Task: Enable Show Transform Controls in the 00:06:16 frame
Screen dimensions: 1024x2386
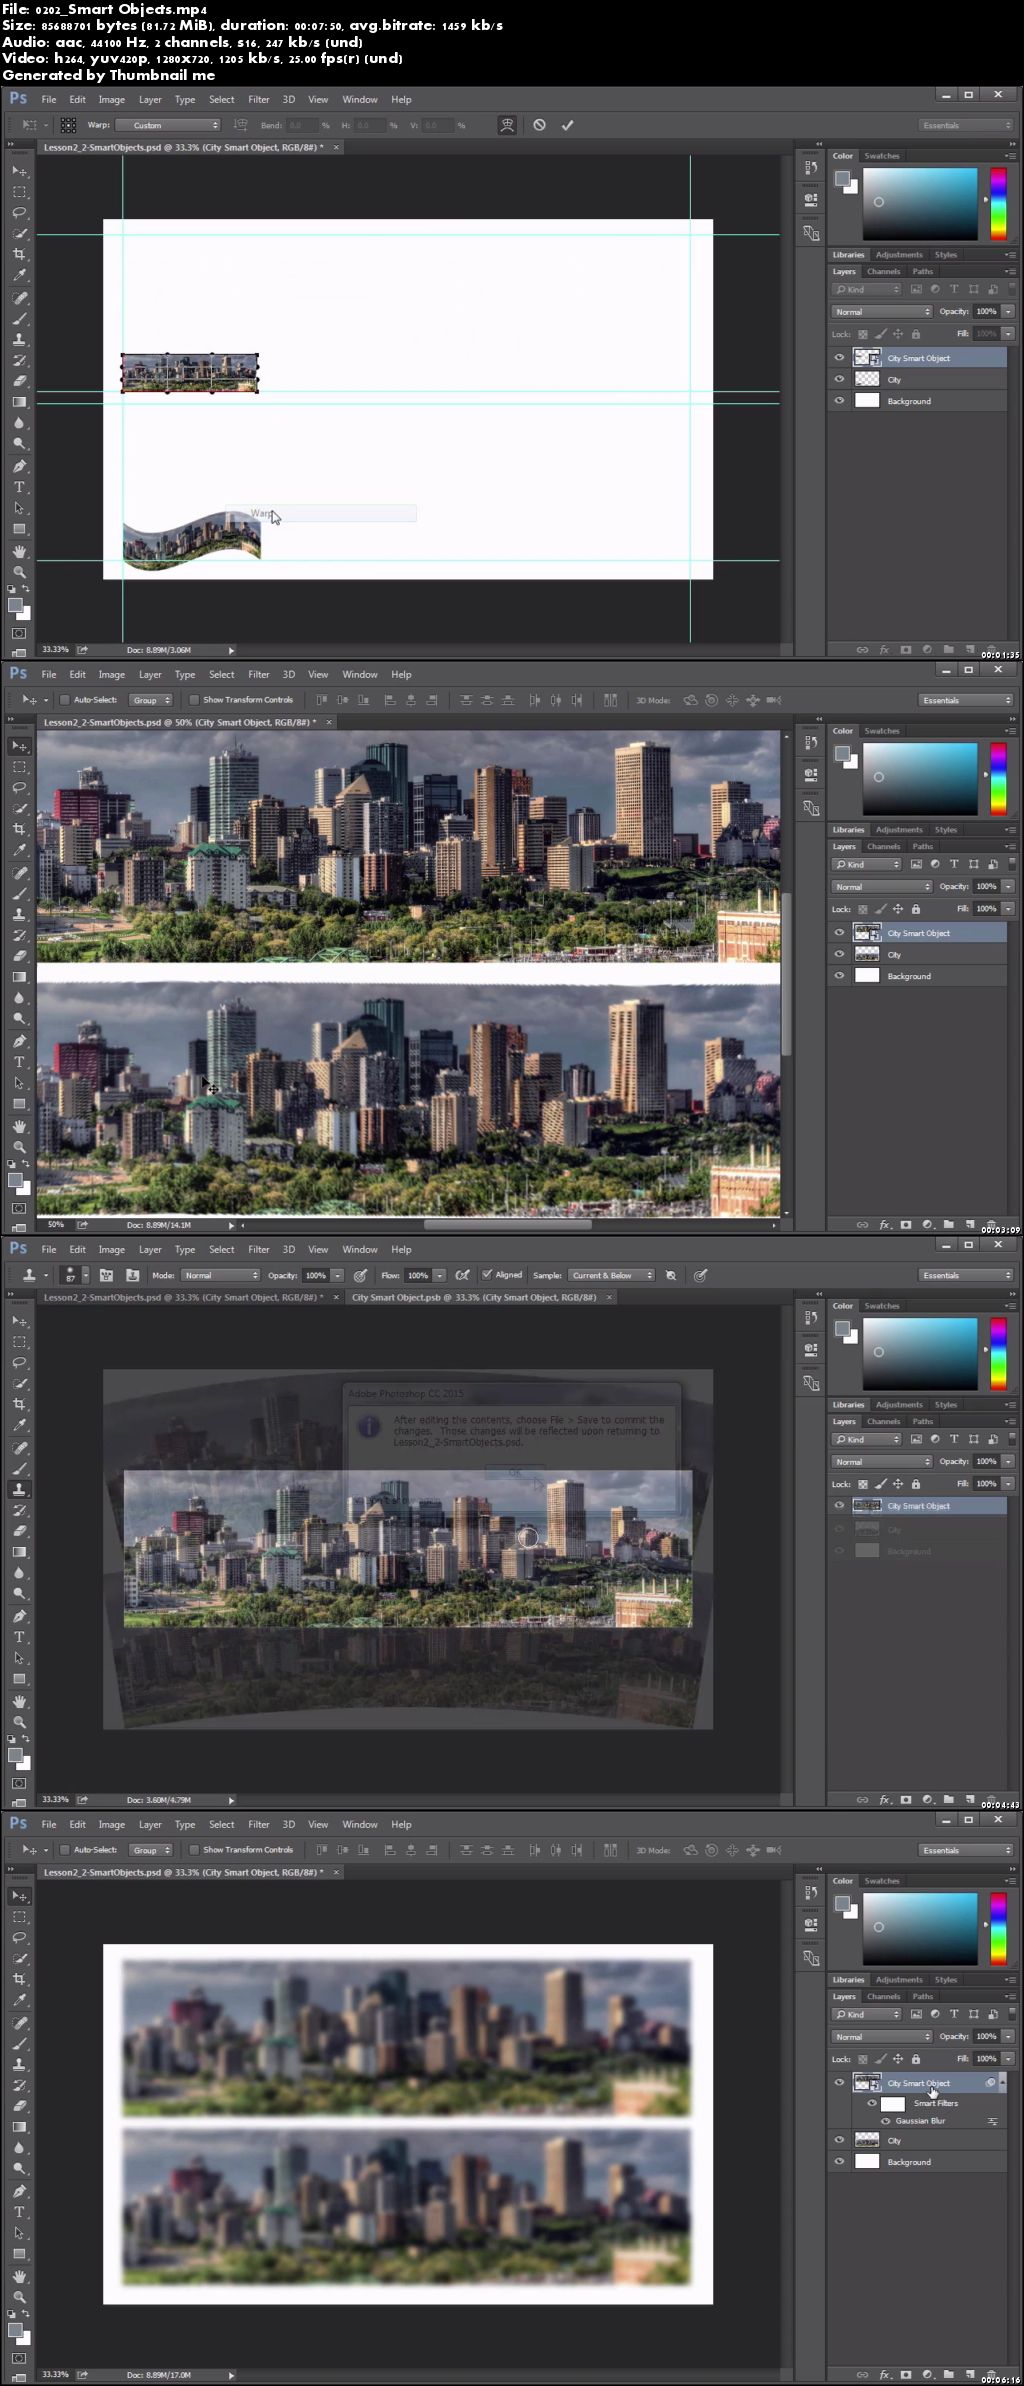Action: click(194, 1850)
